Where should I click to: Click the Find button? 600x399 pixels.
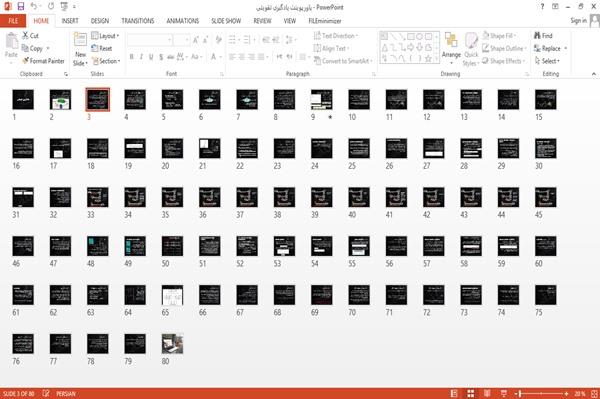(x=543, y=36)
